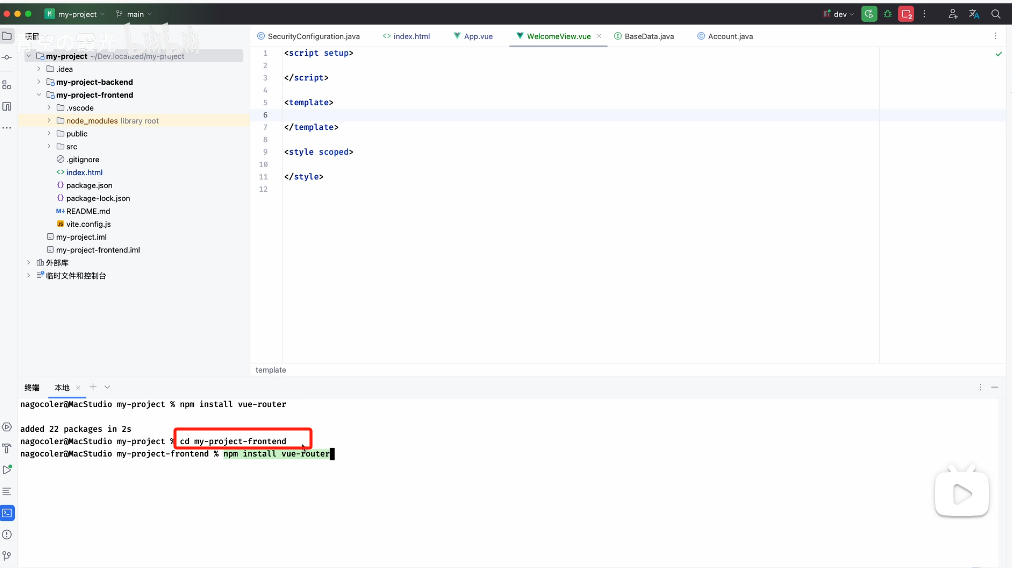Screen dimensions: 1012x568
Task: Expand the src folder
Action: coord(49,147)
